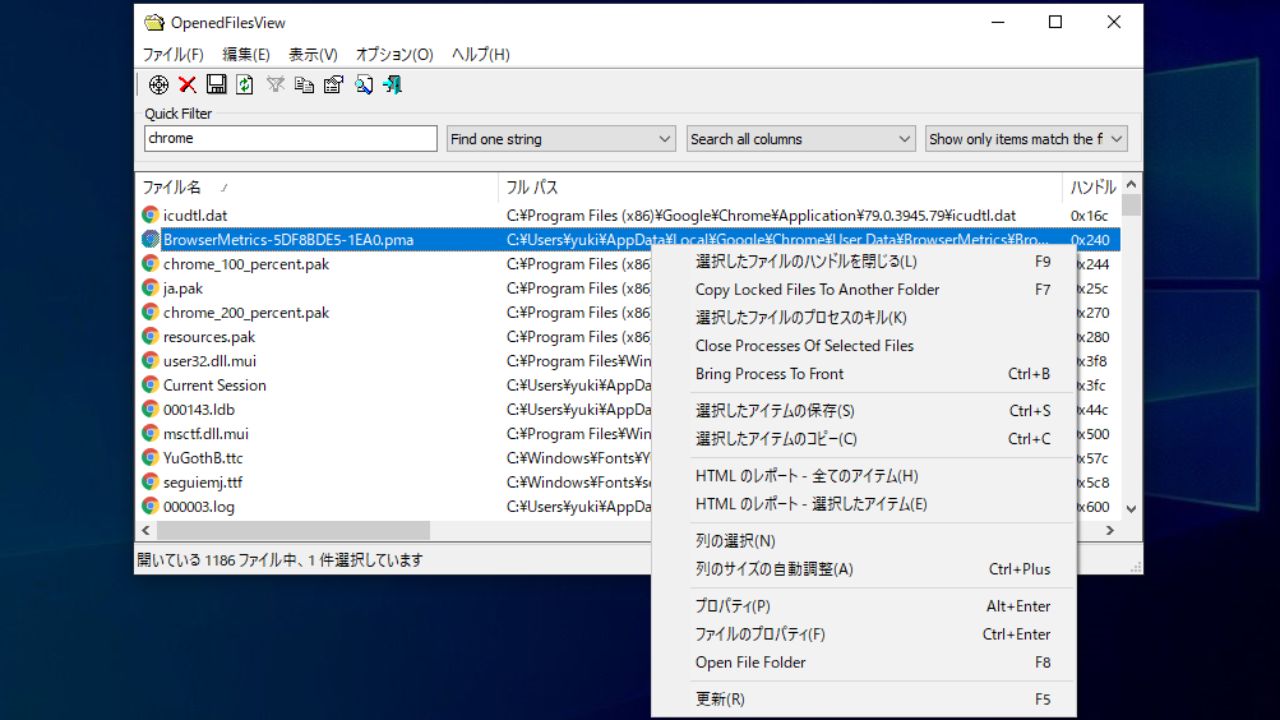Click the green arrows refresh toolbar icon

pyautogui.click(x=245, y=85)
